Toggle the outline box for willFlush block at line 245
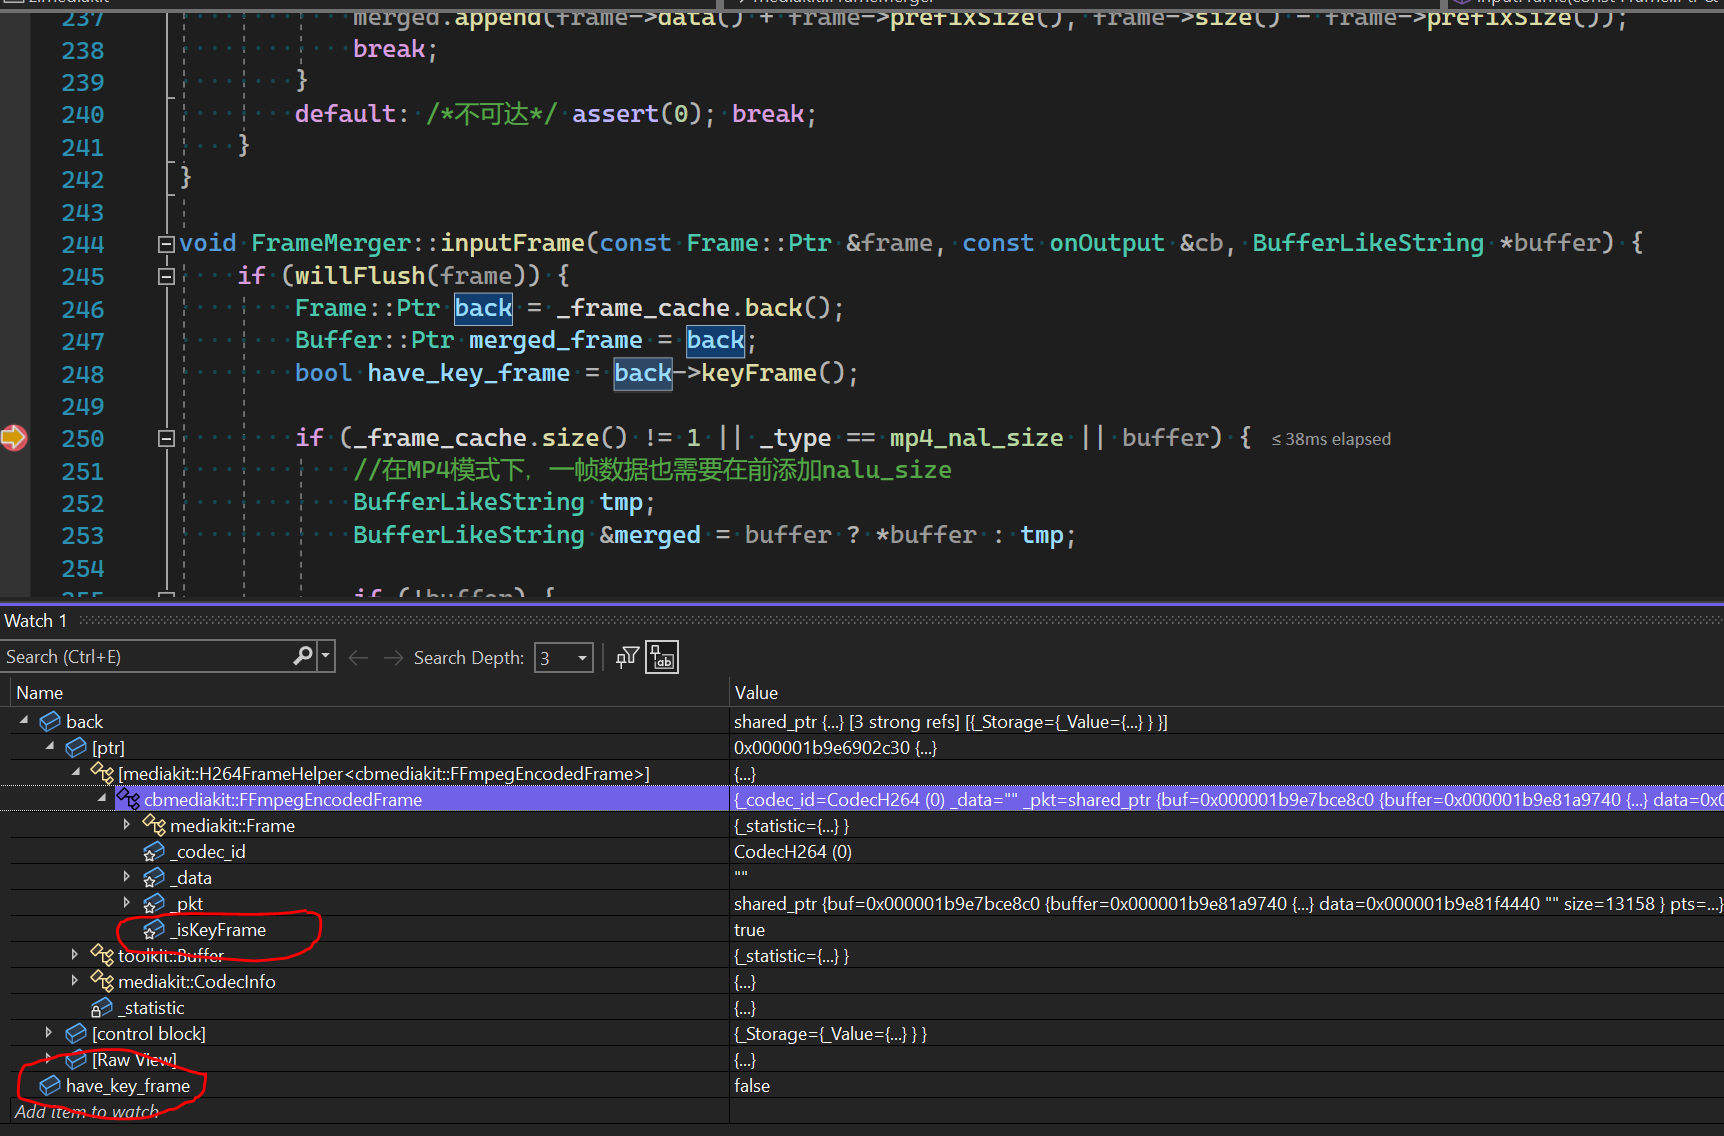The height and width of the screenshot is (1136, 1724). 166,276
